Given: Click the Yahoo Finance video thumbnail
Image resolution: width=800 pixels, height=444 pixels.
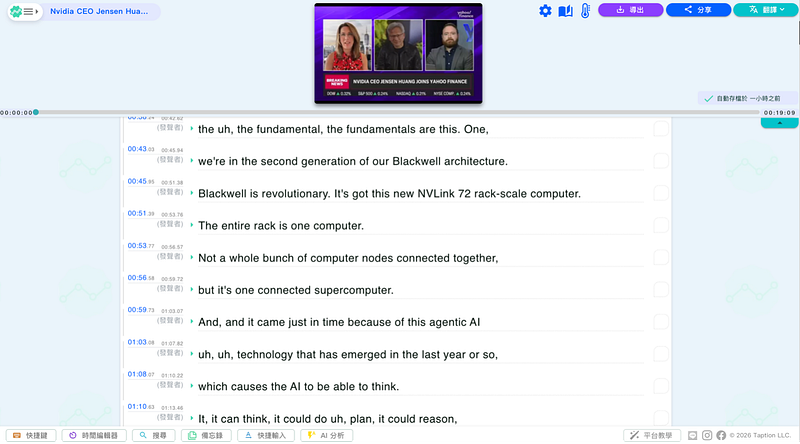Looking at the screenshot, I should coord(398,53).
